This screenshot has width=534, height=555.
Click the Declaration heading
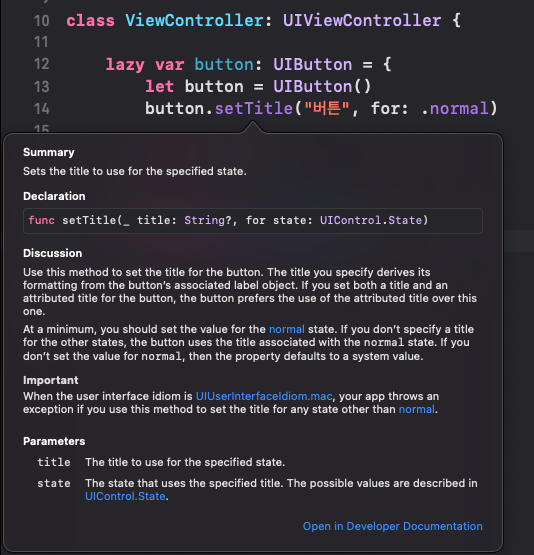[x=54, y=196]
